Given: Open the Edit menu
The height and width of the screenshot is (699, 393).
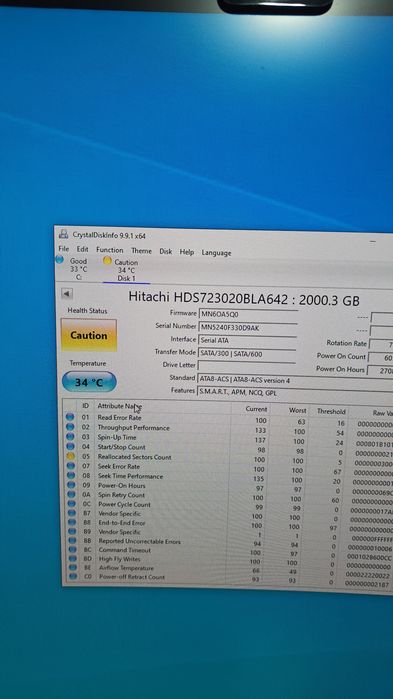Looking at the screenshot, I should 82,249.
